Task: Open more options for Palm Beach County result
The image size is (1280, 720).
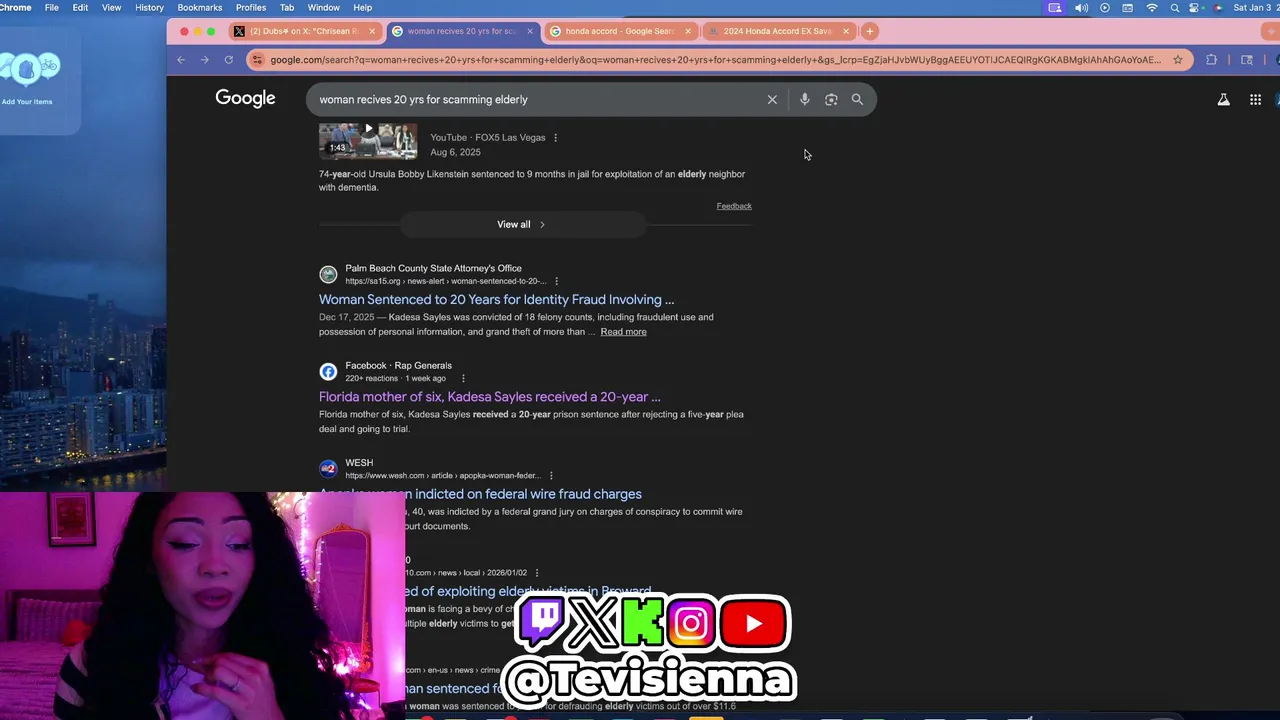Action: pos(557,281)
